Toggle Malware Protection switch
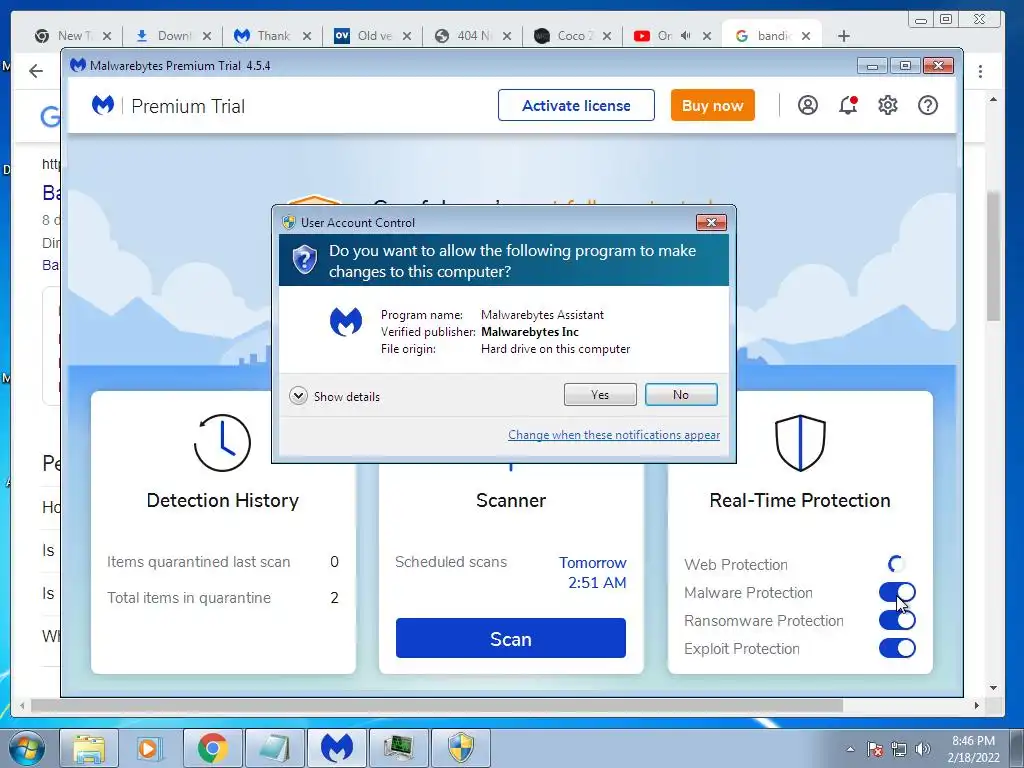The height and width of the screenshot is (768, 1024). pyautogui.click(x=897, y=592)
